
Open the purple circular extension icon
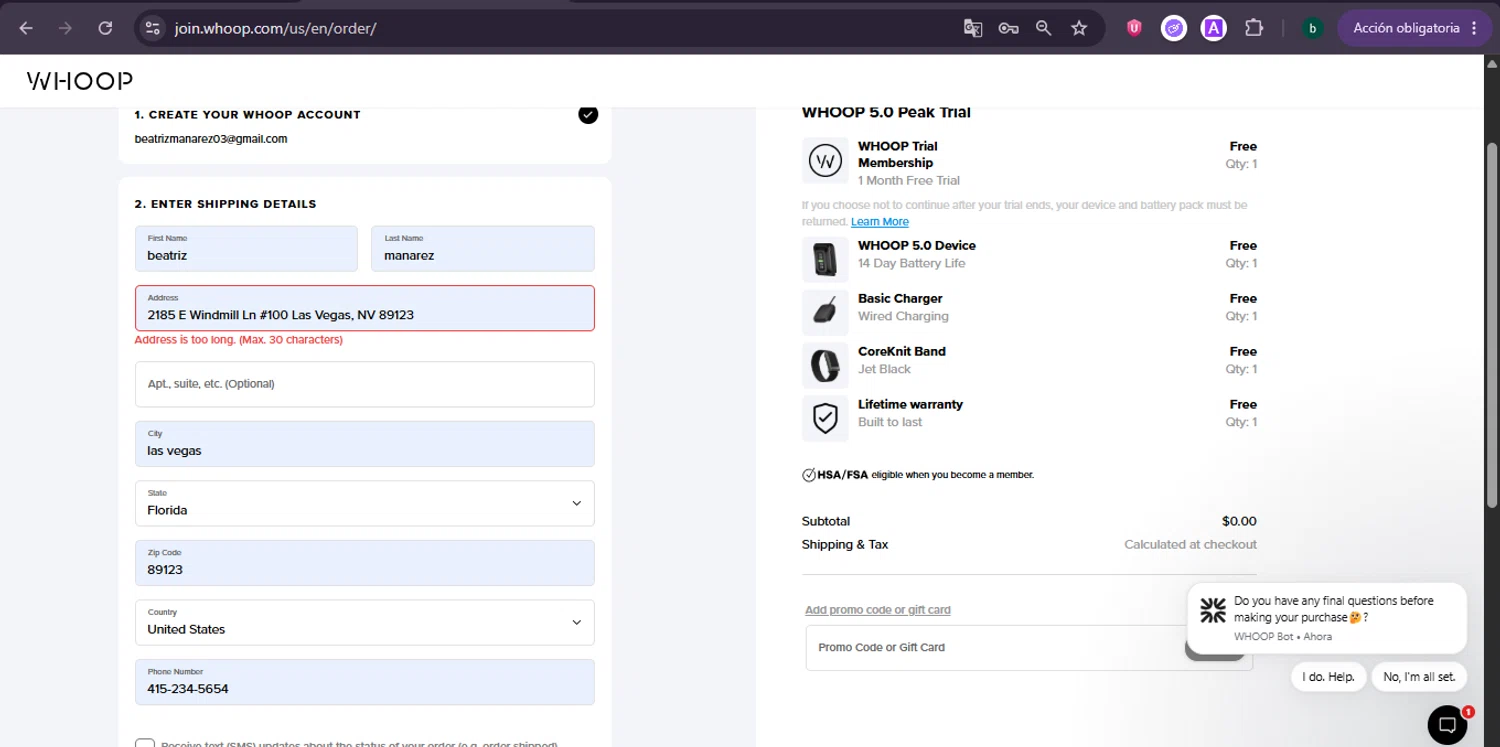1174,28
